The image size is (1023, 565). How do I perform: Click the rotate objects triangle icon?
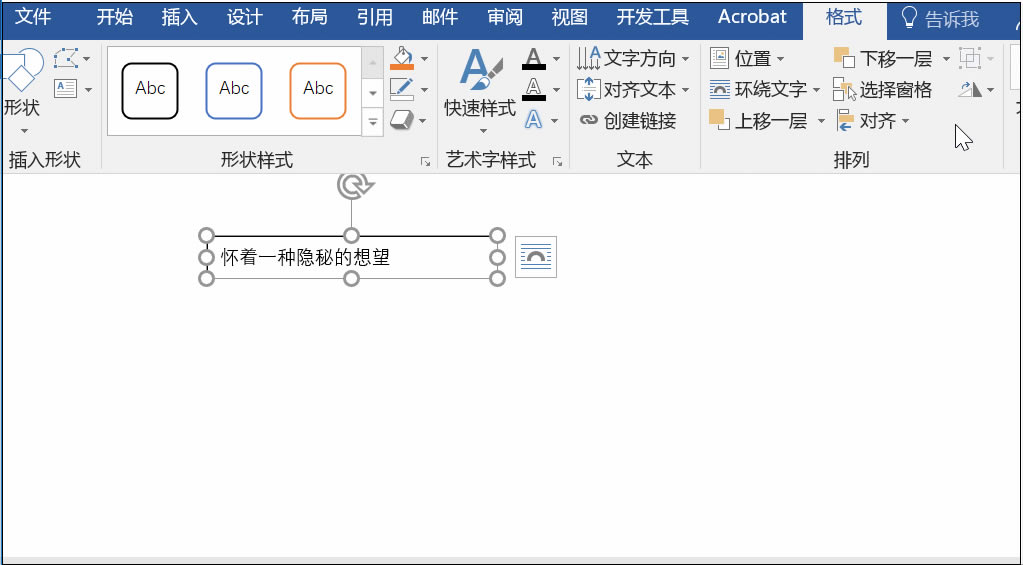(x=970, y=90)
